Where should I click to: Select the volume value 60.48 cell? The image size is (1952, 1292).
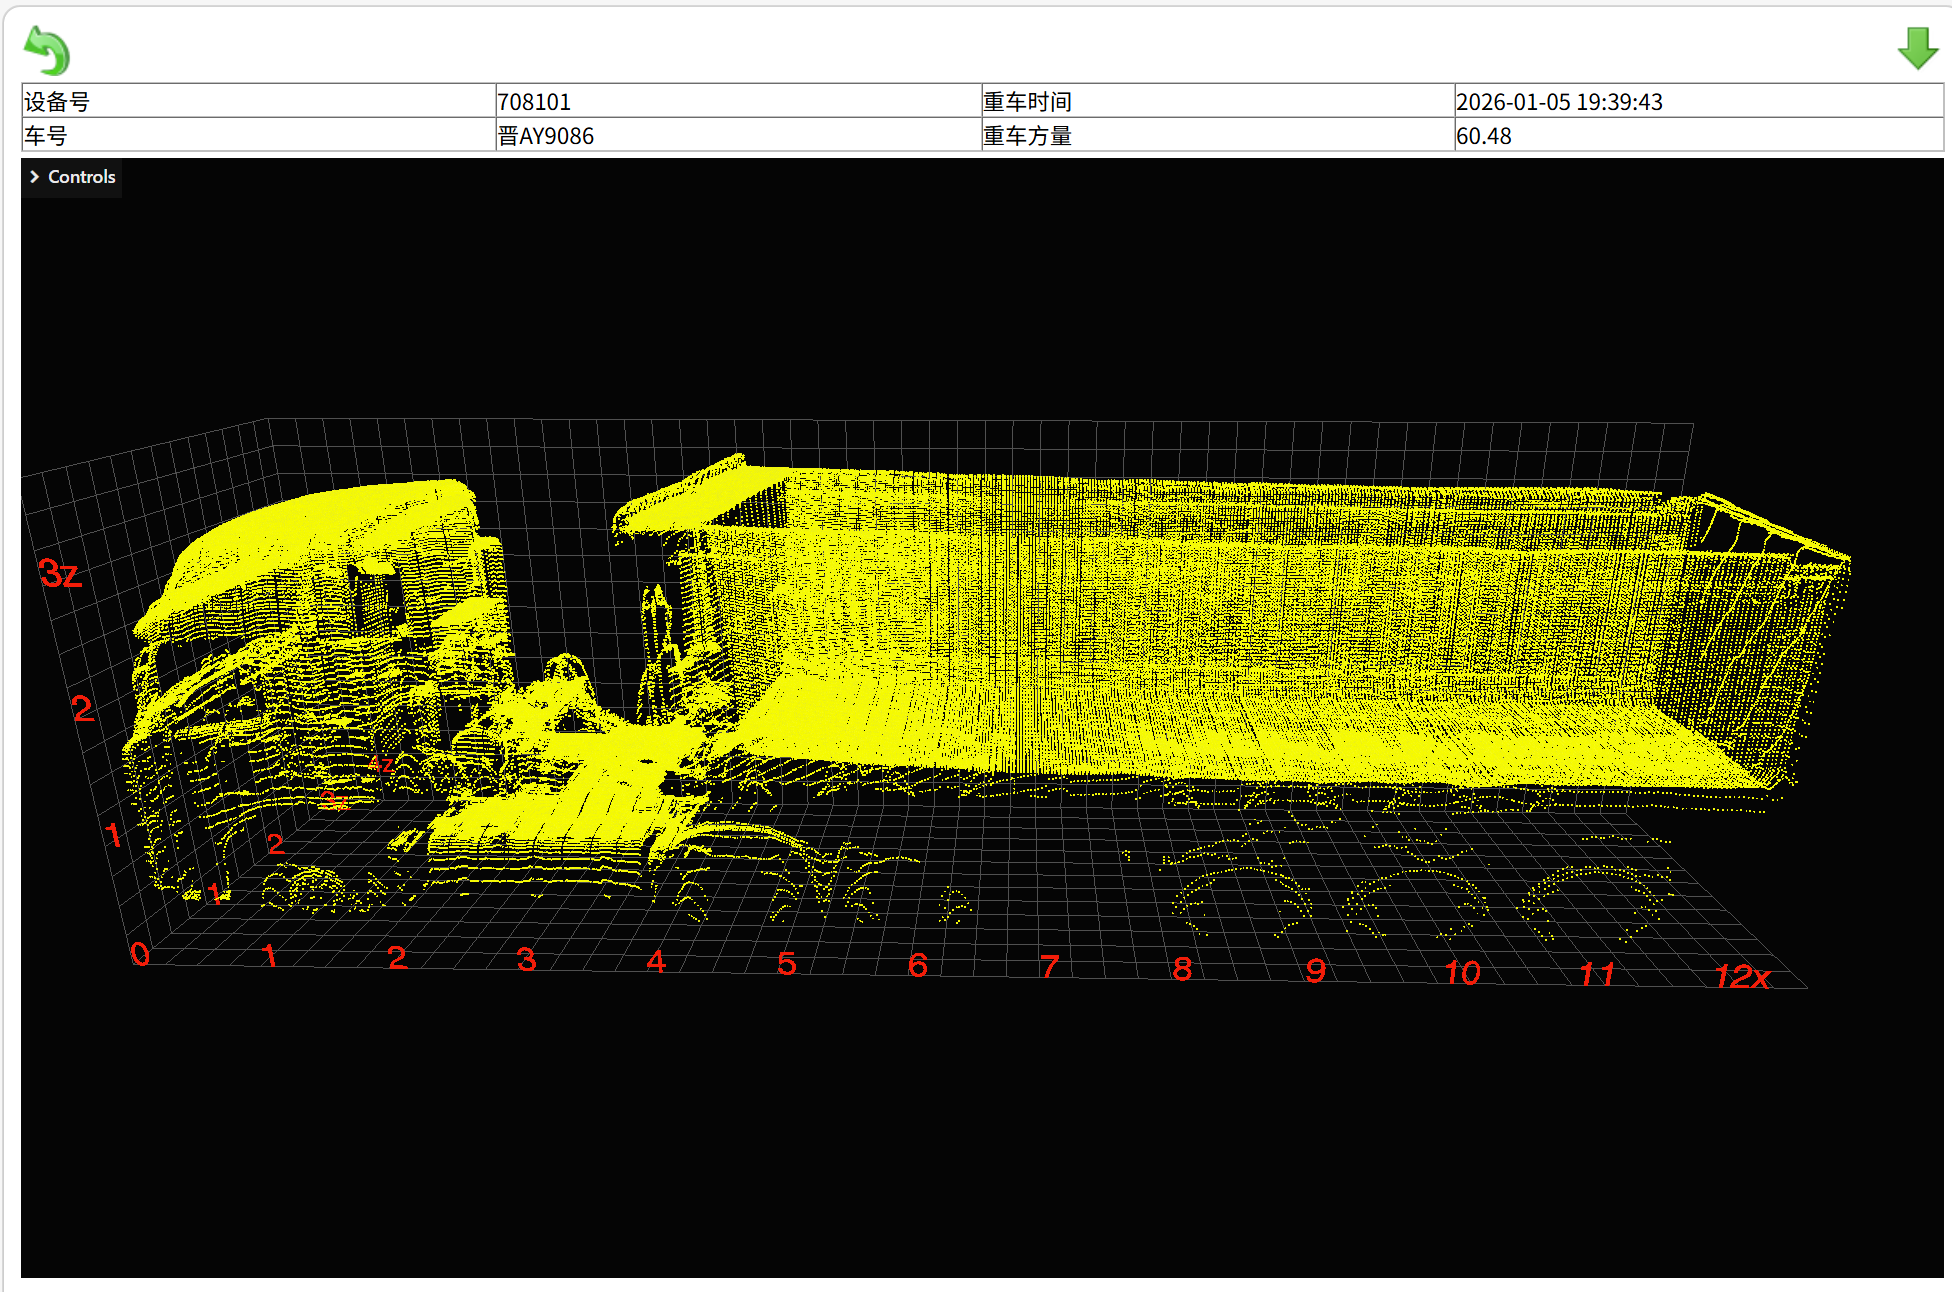coord(1484,136)
